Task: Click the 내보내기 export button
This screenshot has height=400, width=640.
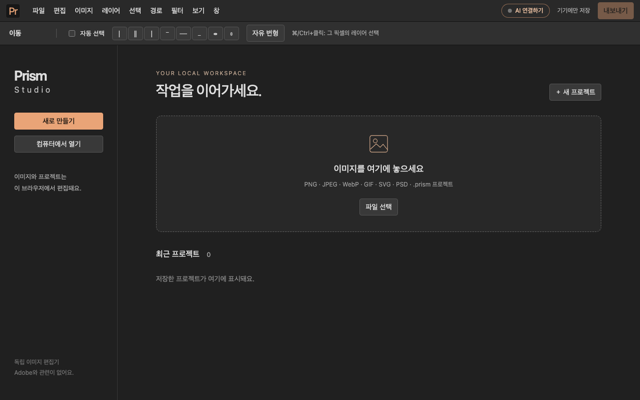Action: [x=616, y=11]
